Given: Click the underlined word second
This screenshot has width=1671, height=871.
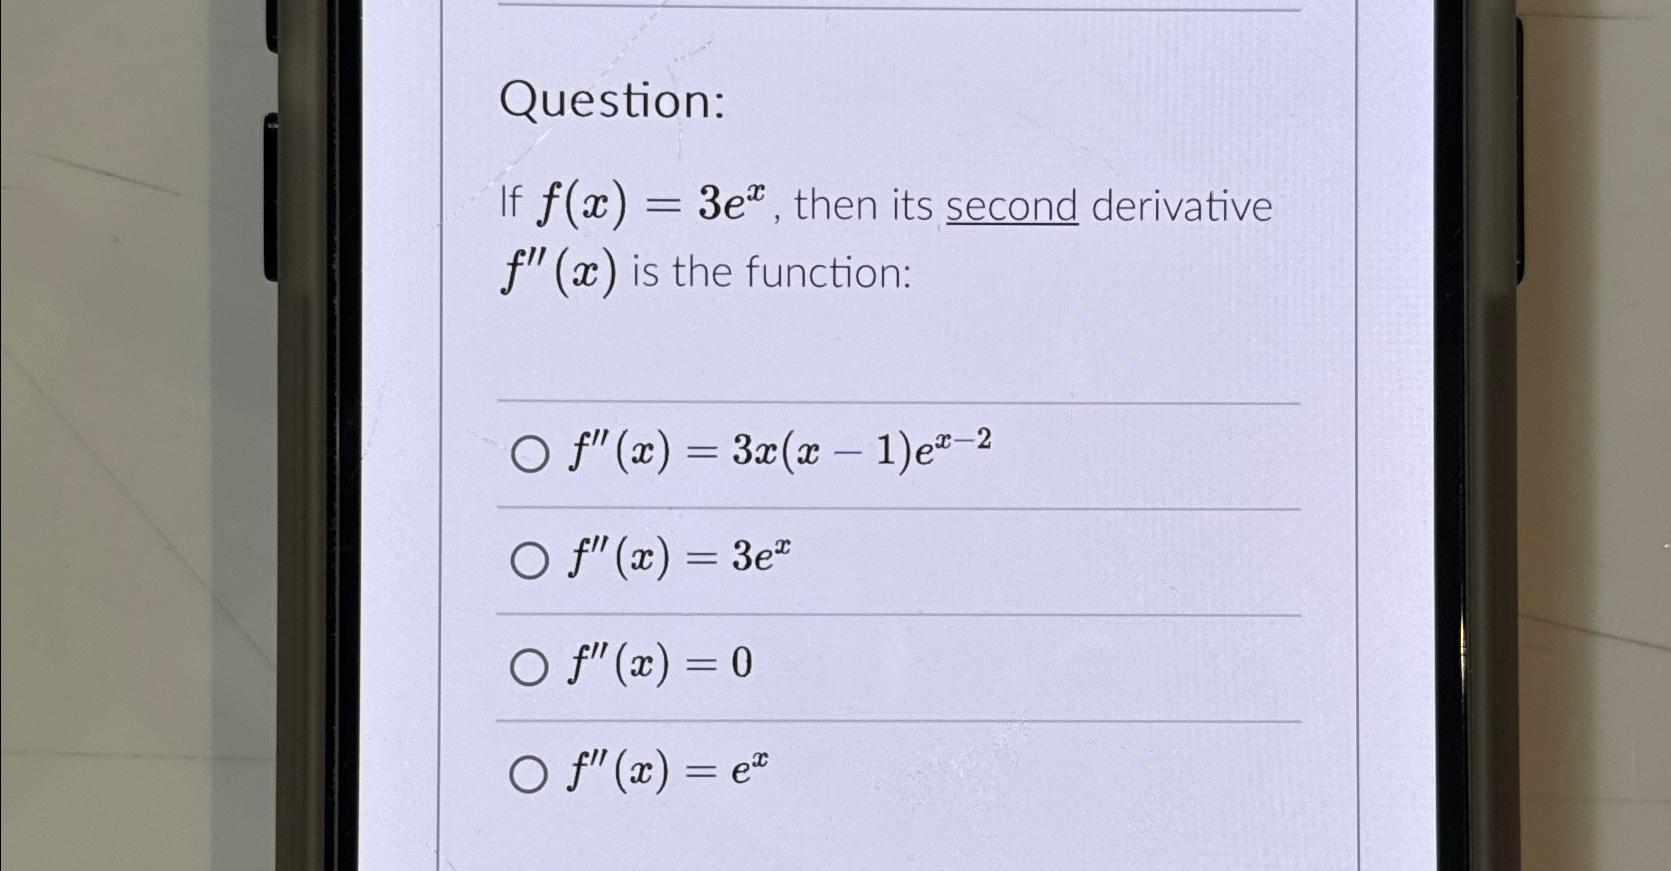Looking at the screenshot, I should (x=1010, y=207).
